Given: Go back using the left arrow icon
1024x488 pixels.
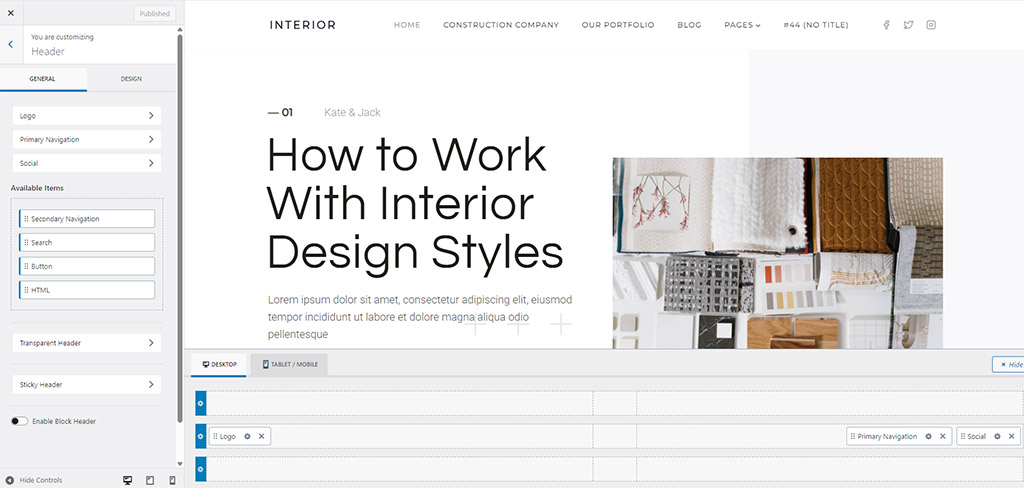Looking at the screenshot, I should coord(10,44).
